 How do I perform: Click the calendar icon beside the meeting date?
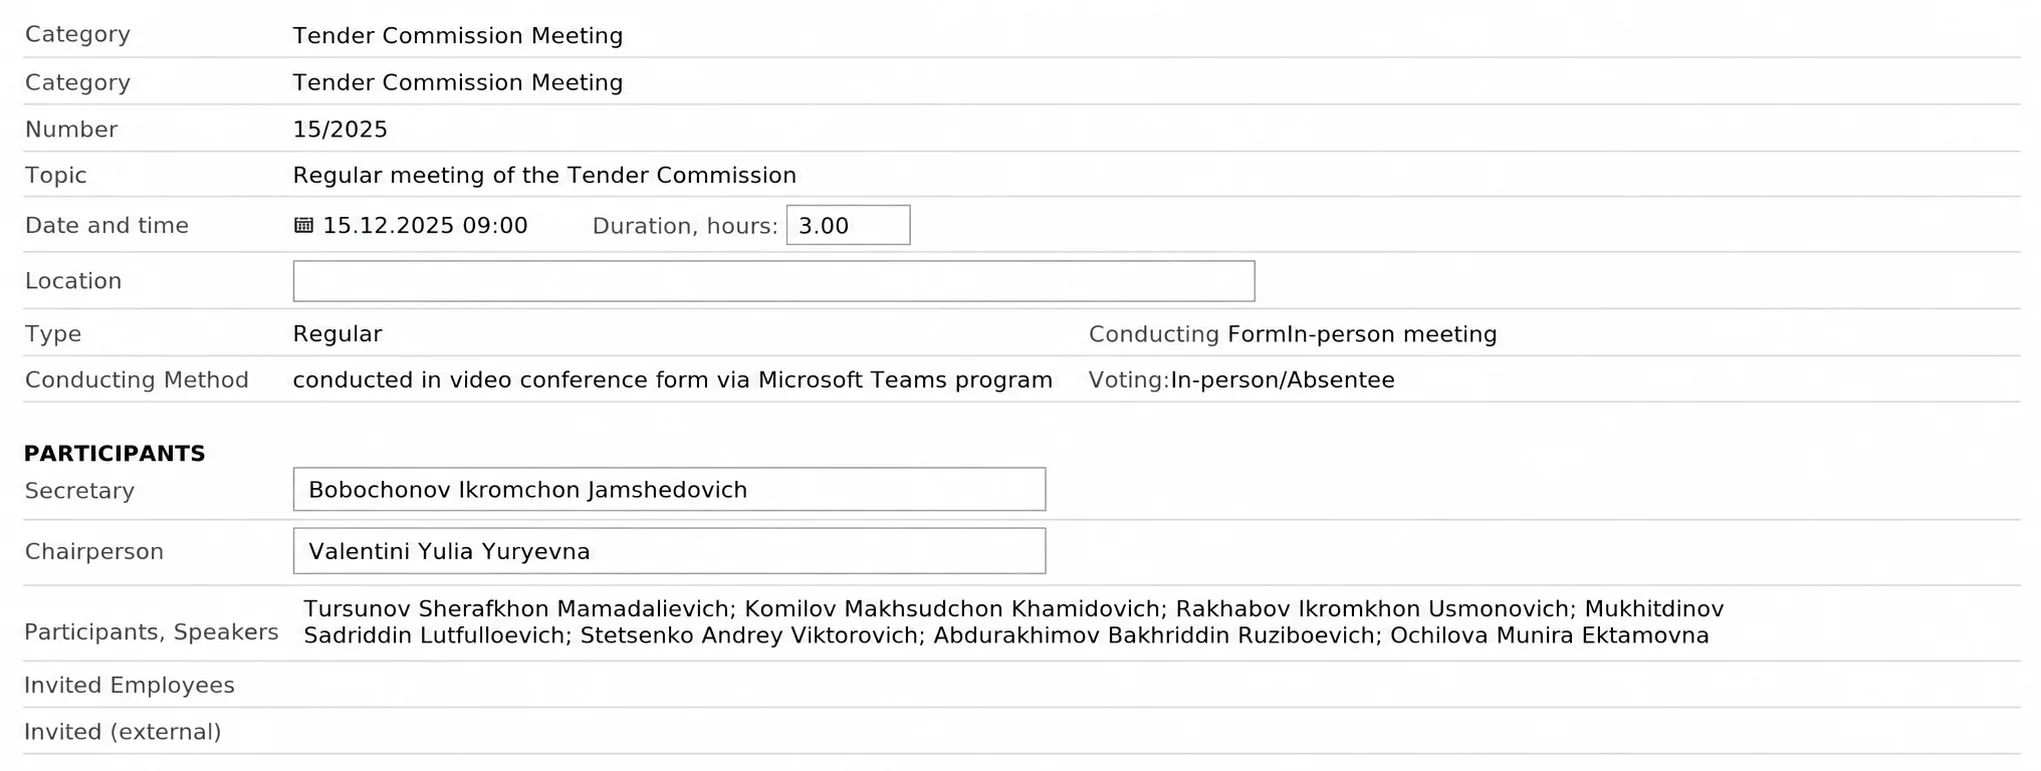304,225
